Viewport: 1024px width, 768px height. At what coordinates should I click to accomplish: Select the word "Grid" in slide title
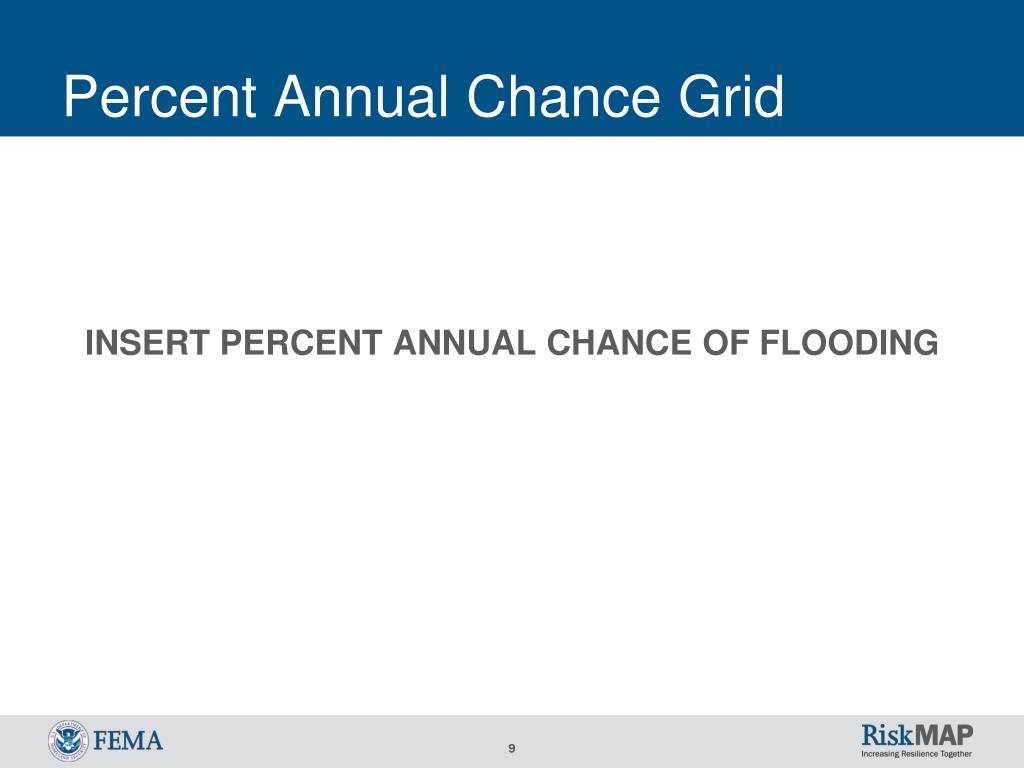click(x=731, y=97)
